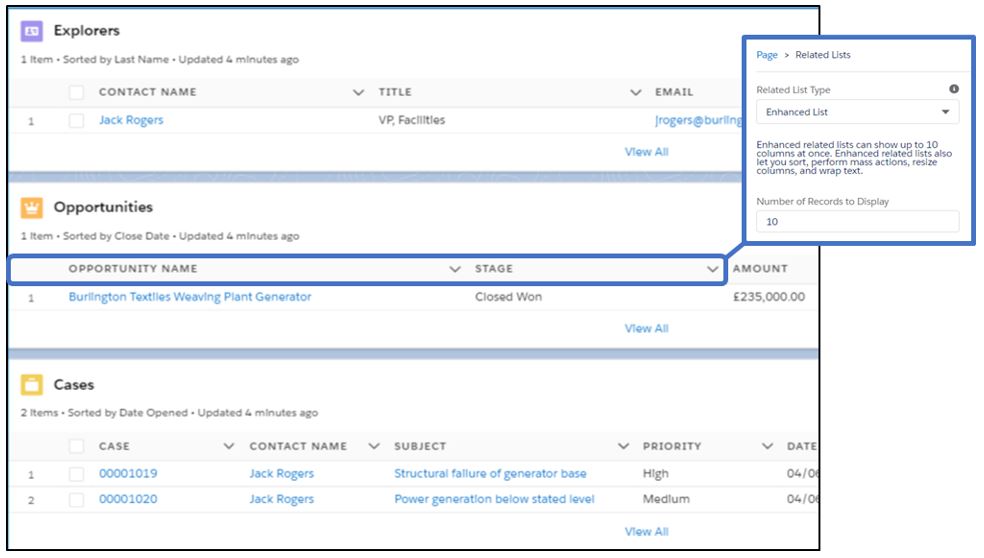
Task: Open the Subject column chevron in Cases
Action: [x=623, y=446]
